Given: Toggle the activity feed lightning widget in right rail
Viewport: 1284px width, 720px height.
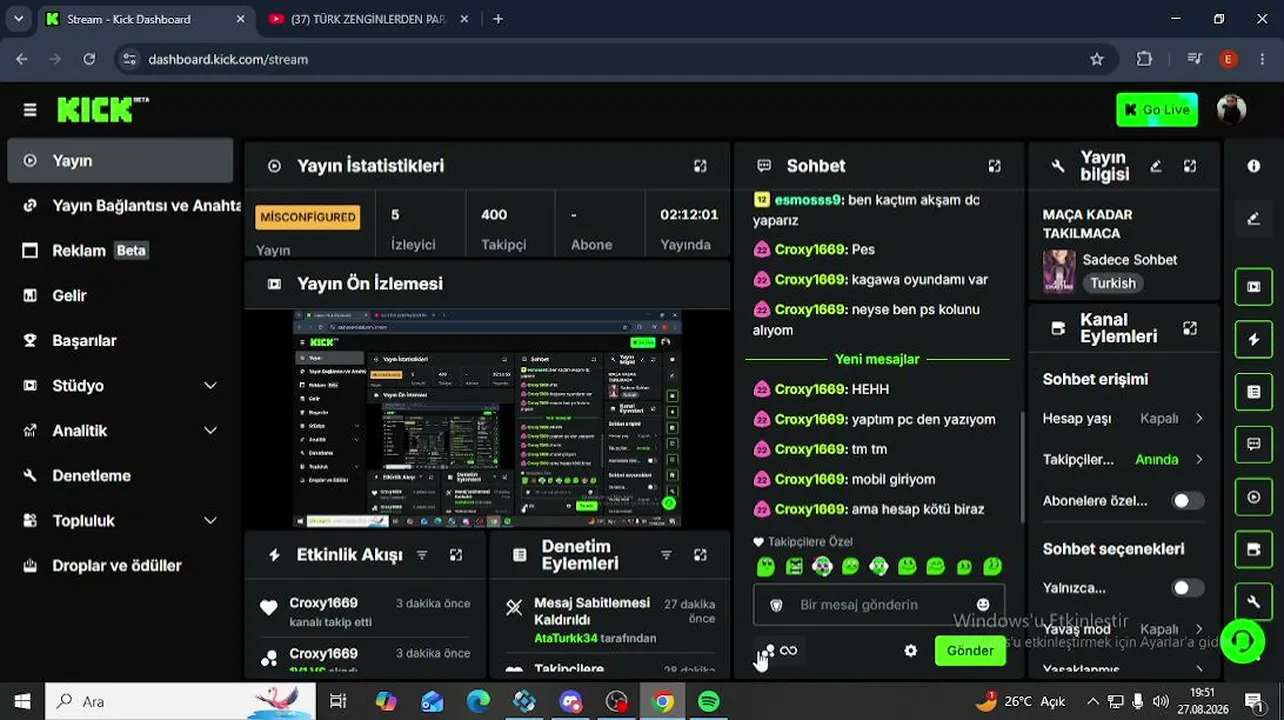Looking at the screenshot, I should tap(1254, 340).
